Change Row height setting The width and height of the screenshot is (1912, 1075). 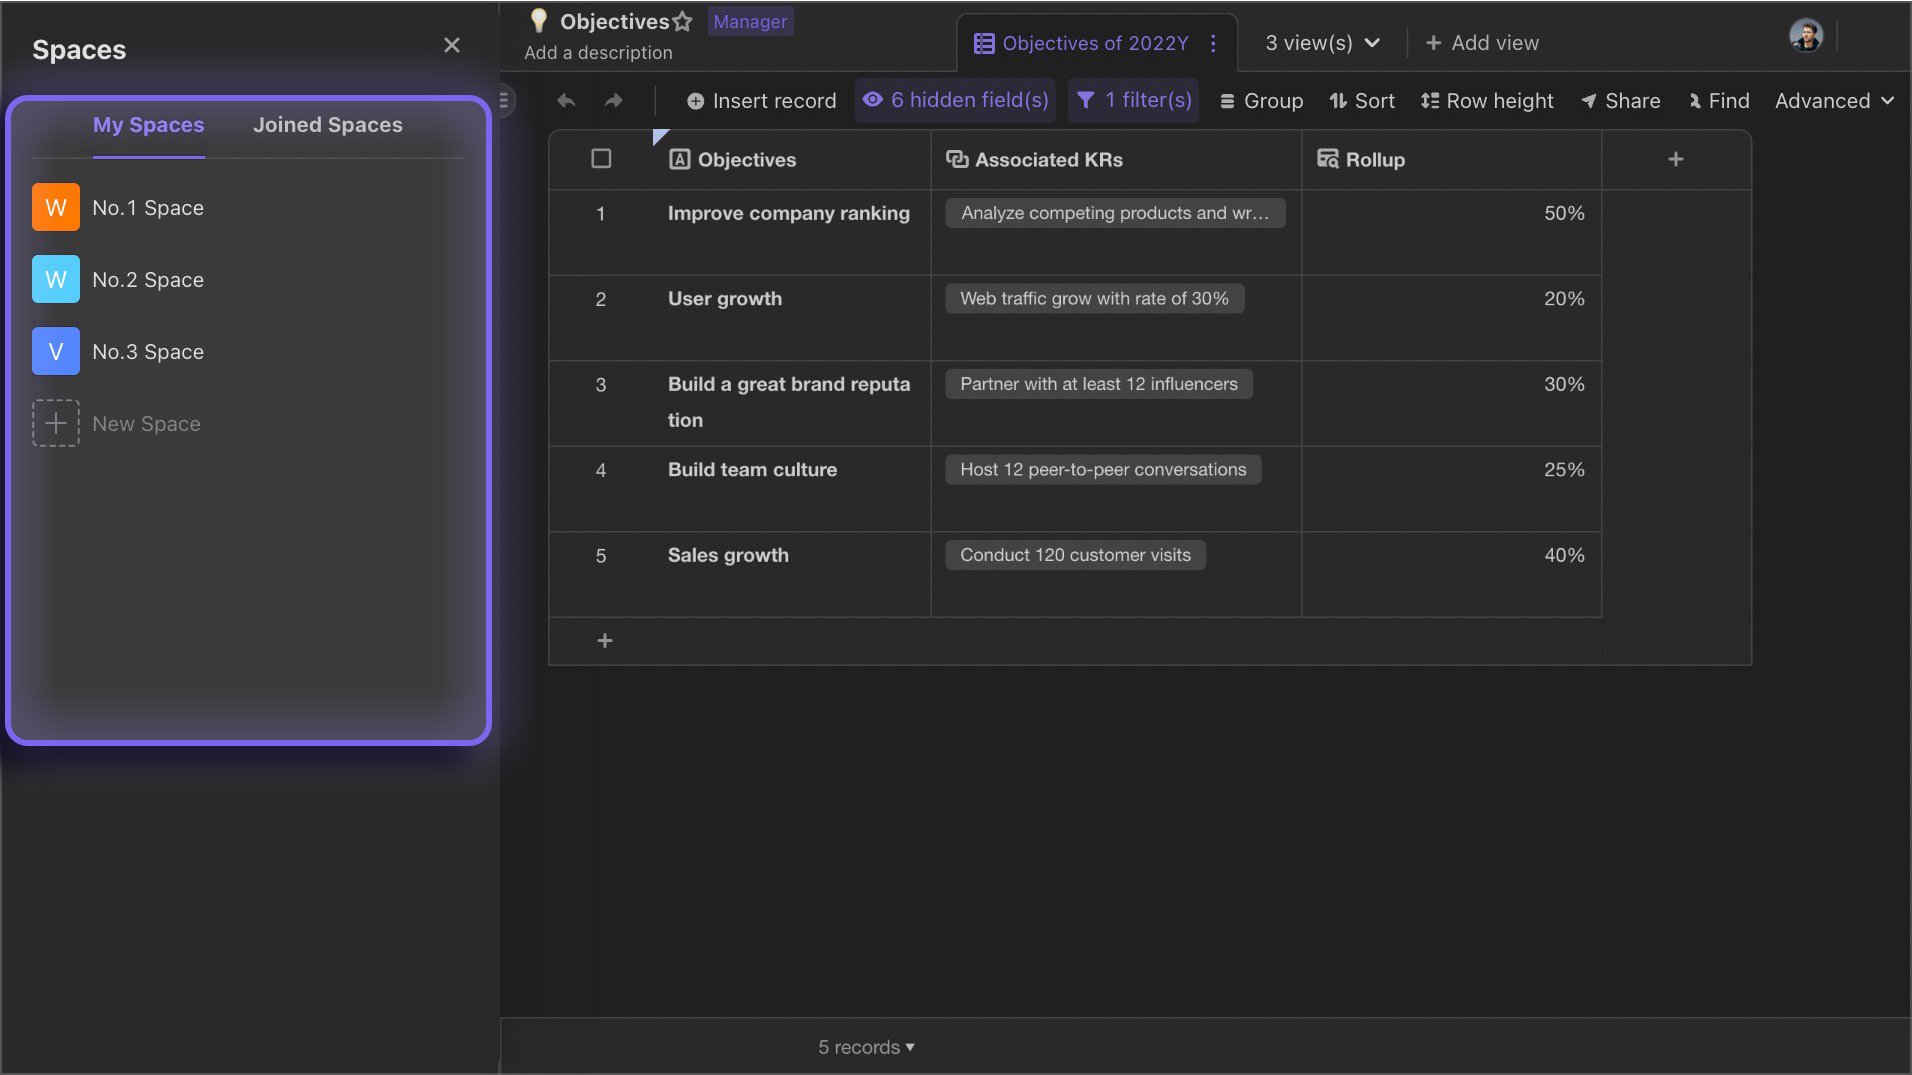[x=1487, y=101]
